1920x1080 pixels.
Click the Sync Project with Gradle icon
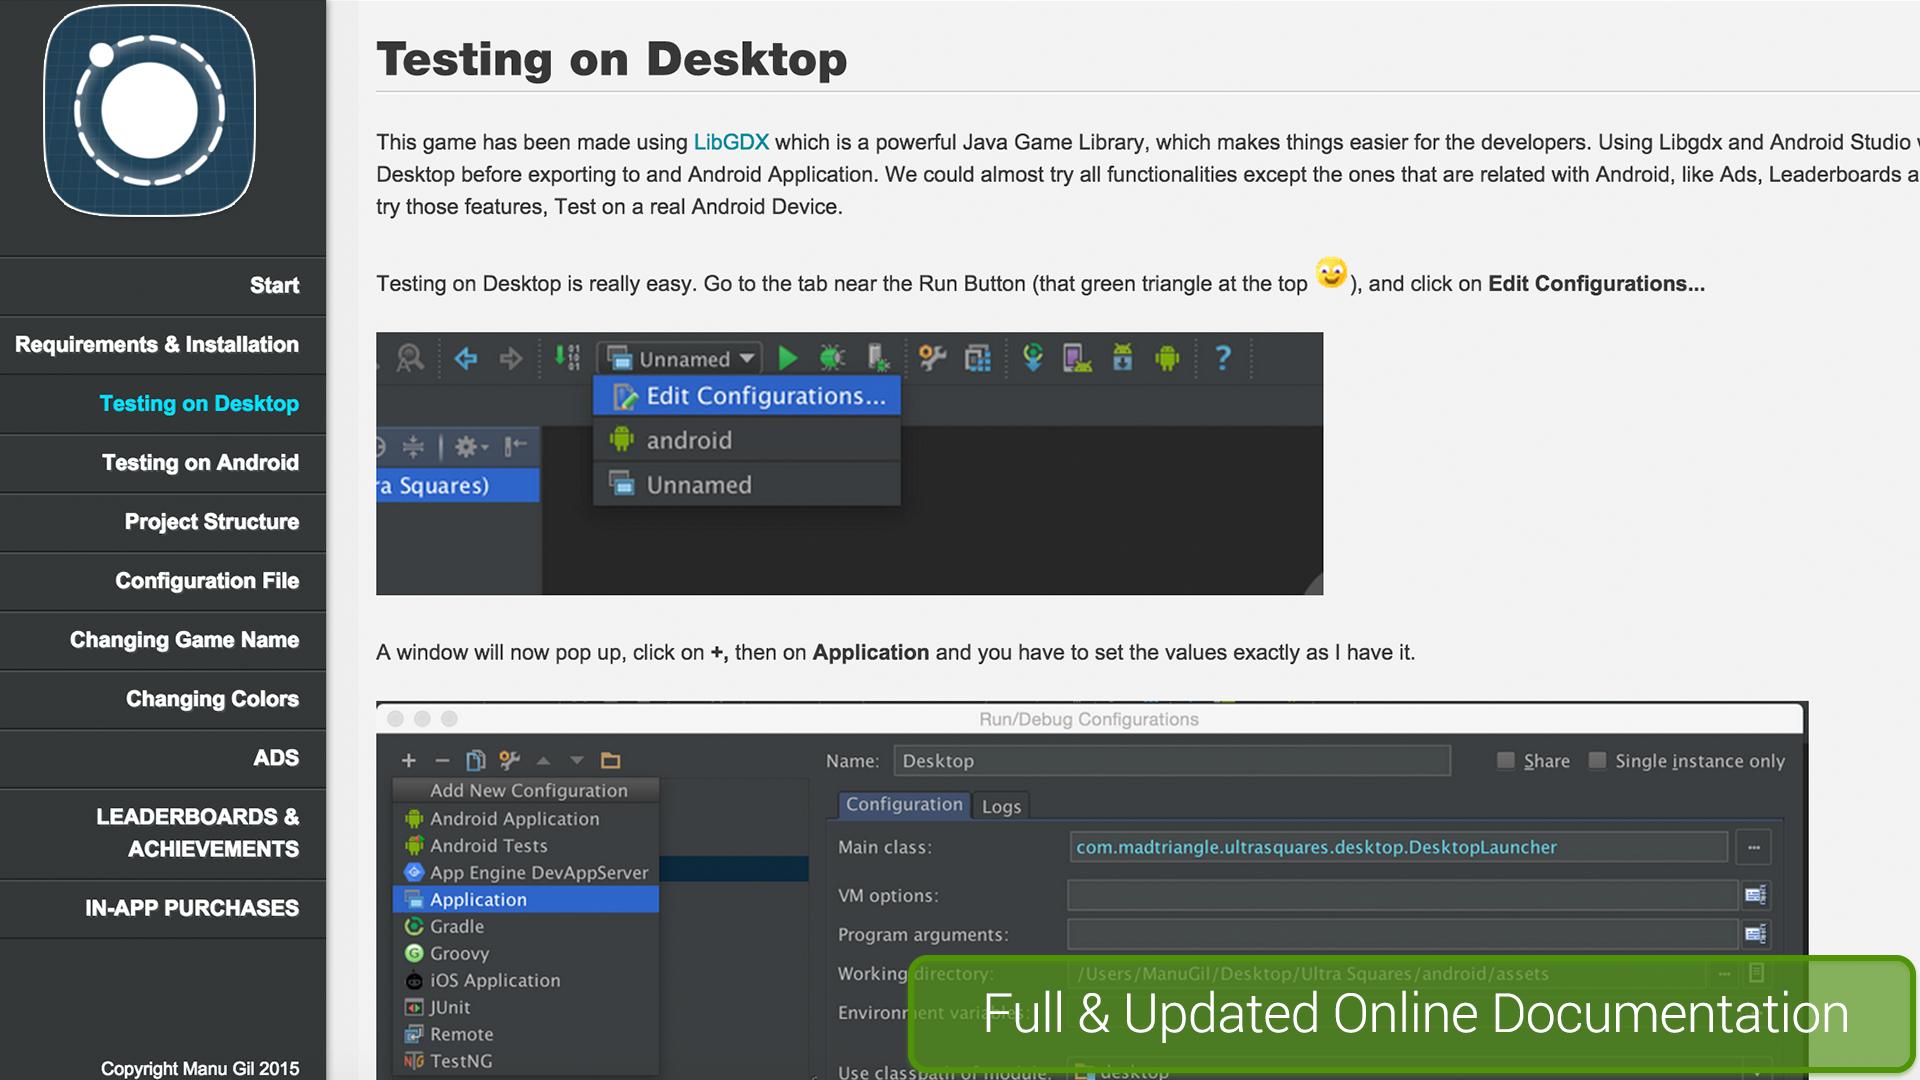tap(1033, 357)
